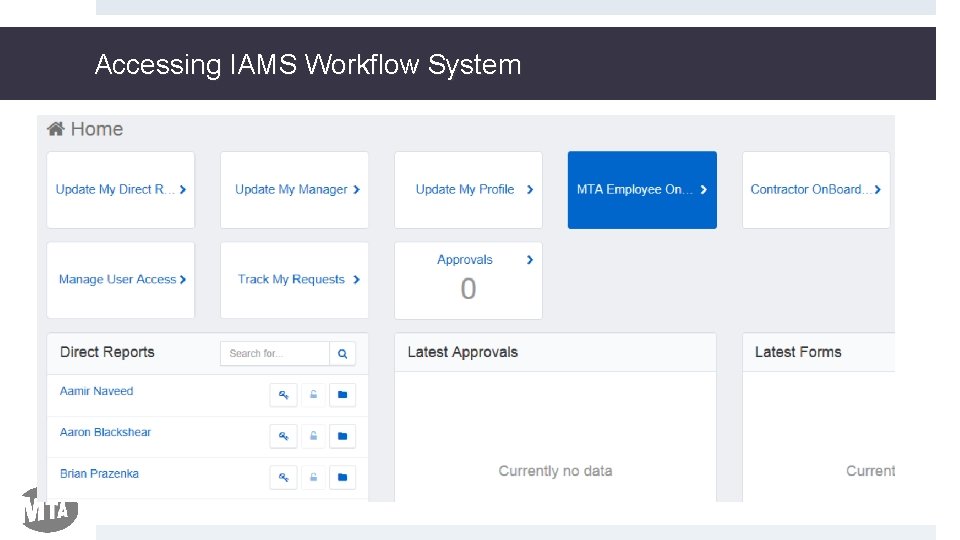Open Update My Manager tile label
This screenshot has height=540, width=960.
click(291, 190)
